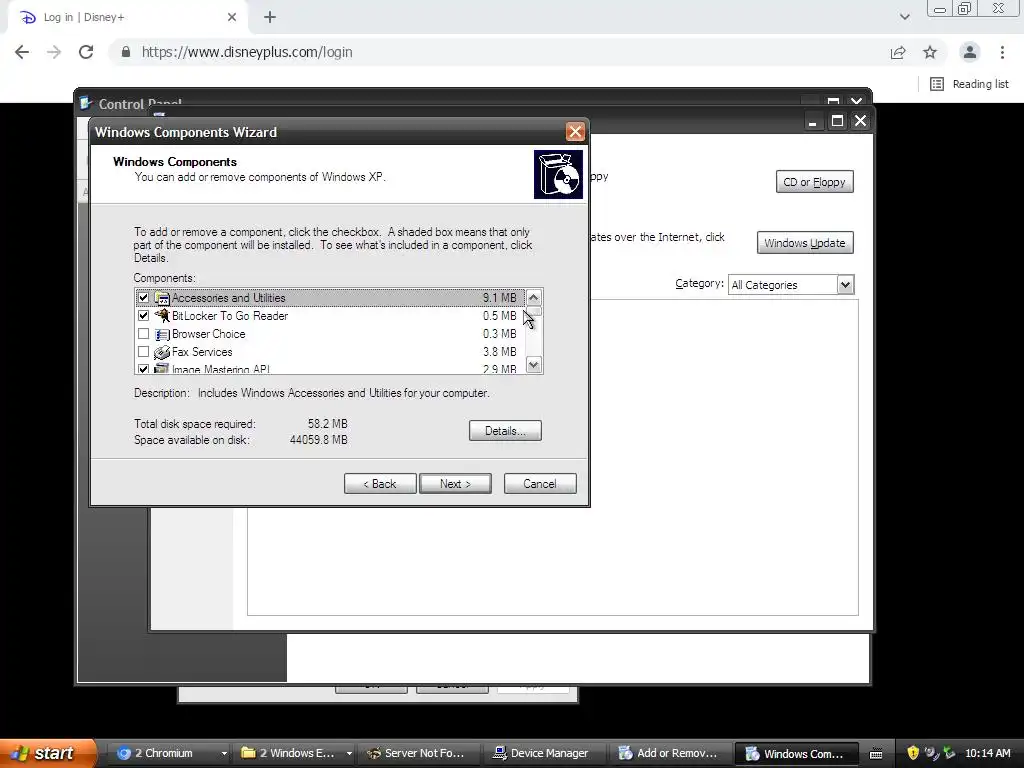Open the Reading list

pos(969,84)
